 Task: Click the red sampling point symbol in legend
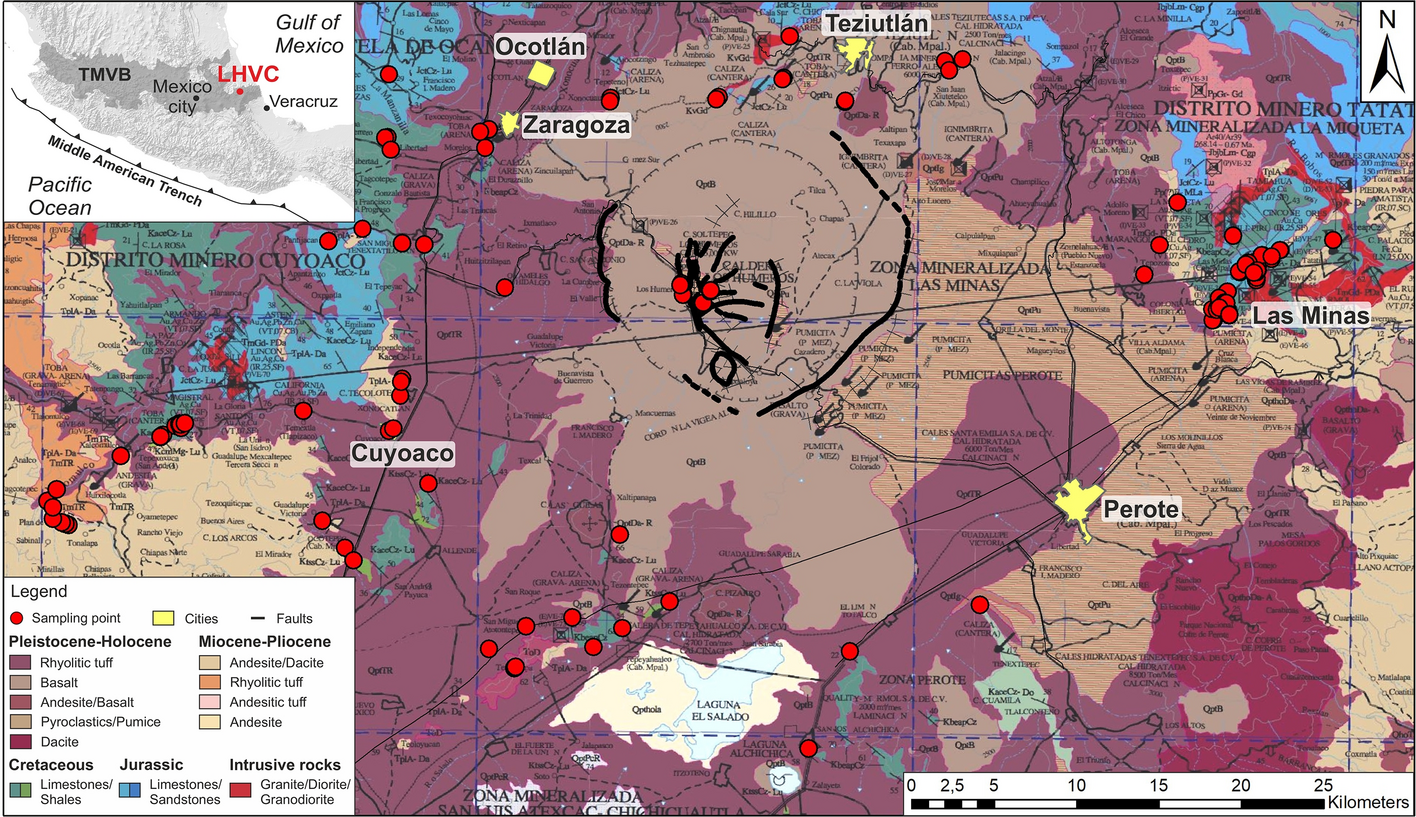(18, 619)
